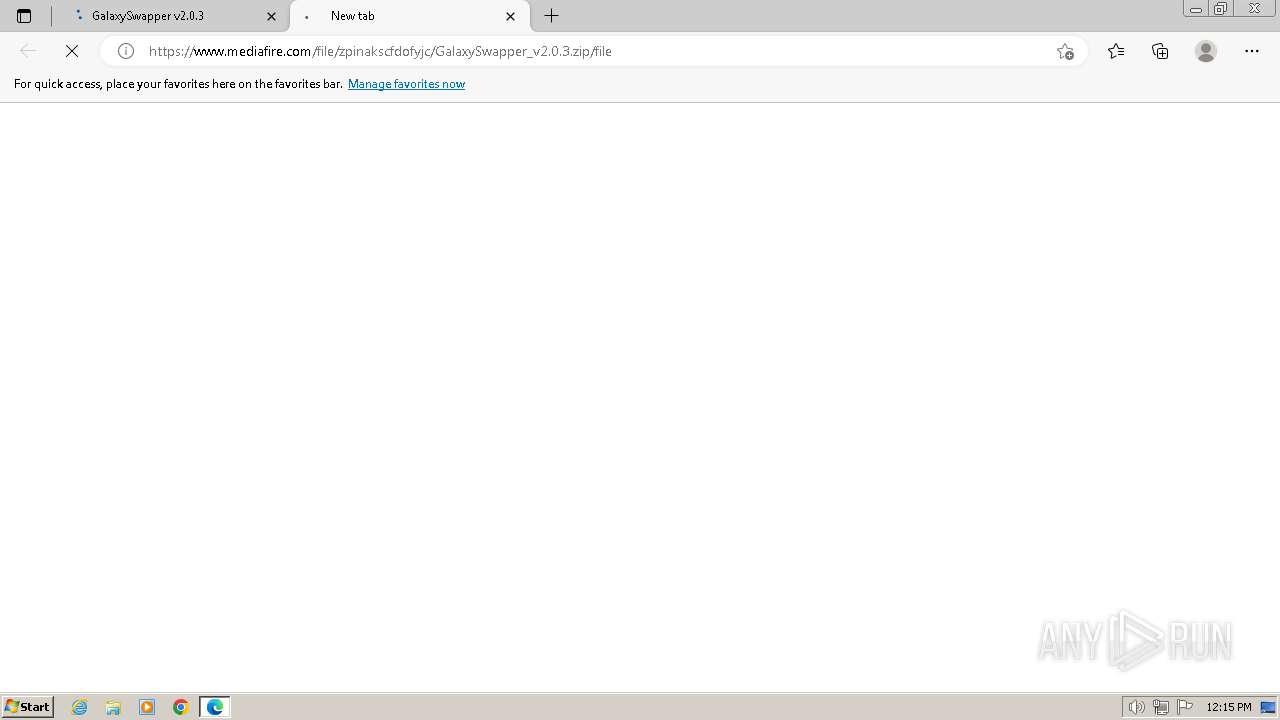Open a new browser tab with plus button
Screen dimensions: 1280x720
(x=551, y=16)
